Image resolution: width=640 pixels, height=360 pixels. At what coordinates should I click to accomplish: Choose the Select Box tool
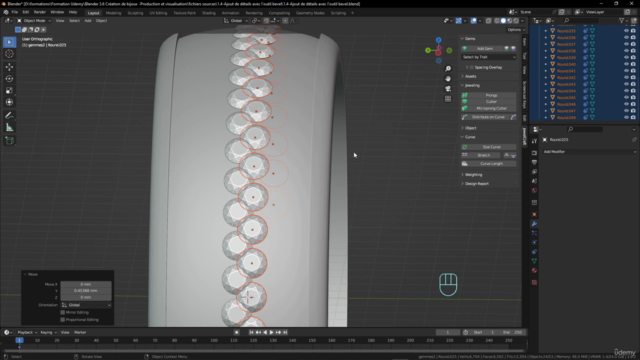[9, 42]
